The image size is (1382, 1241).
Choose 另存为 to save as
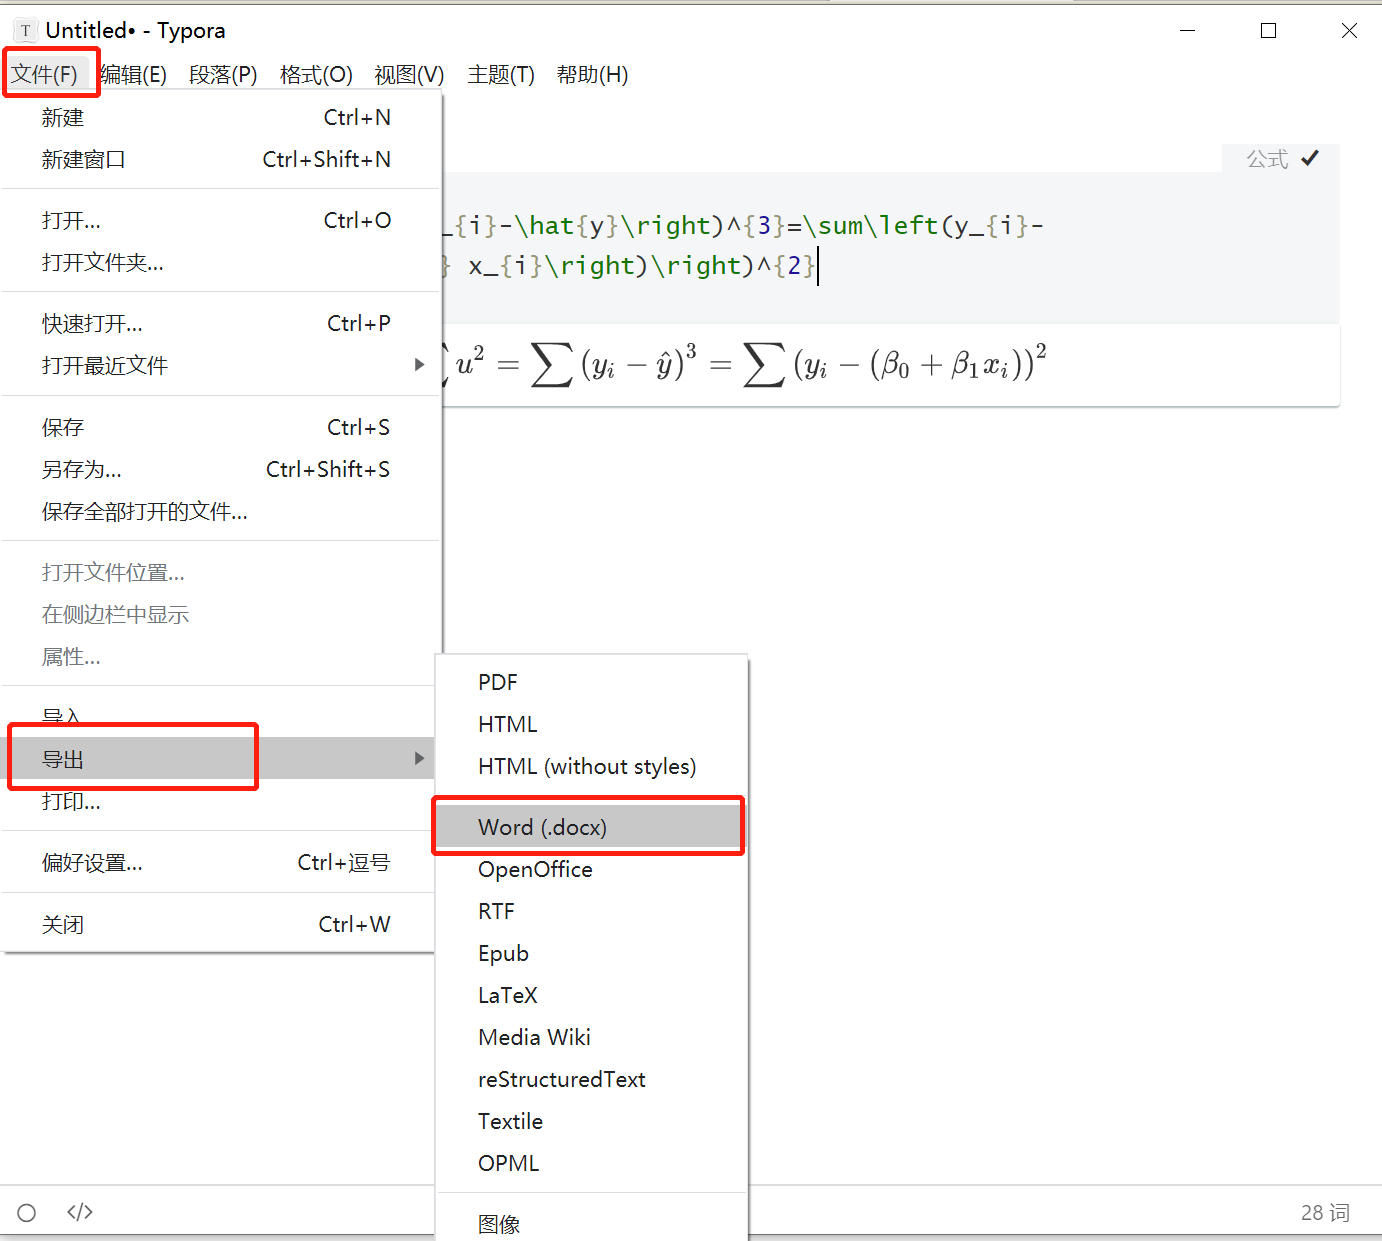80,469
